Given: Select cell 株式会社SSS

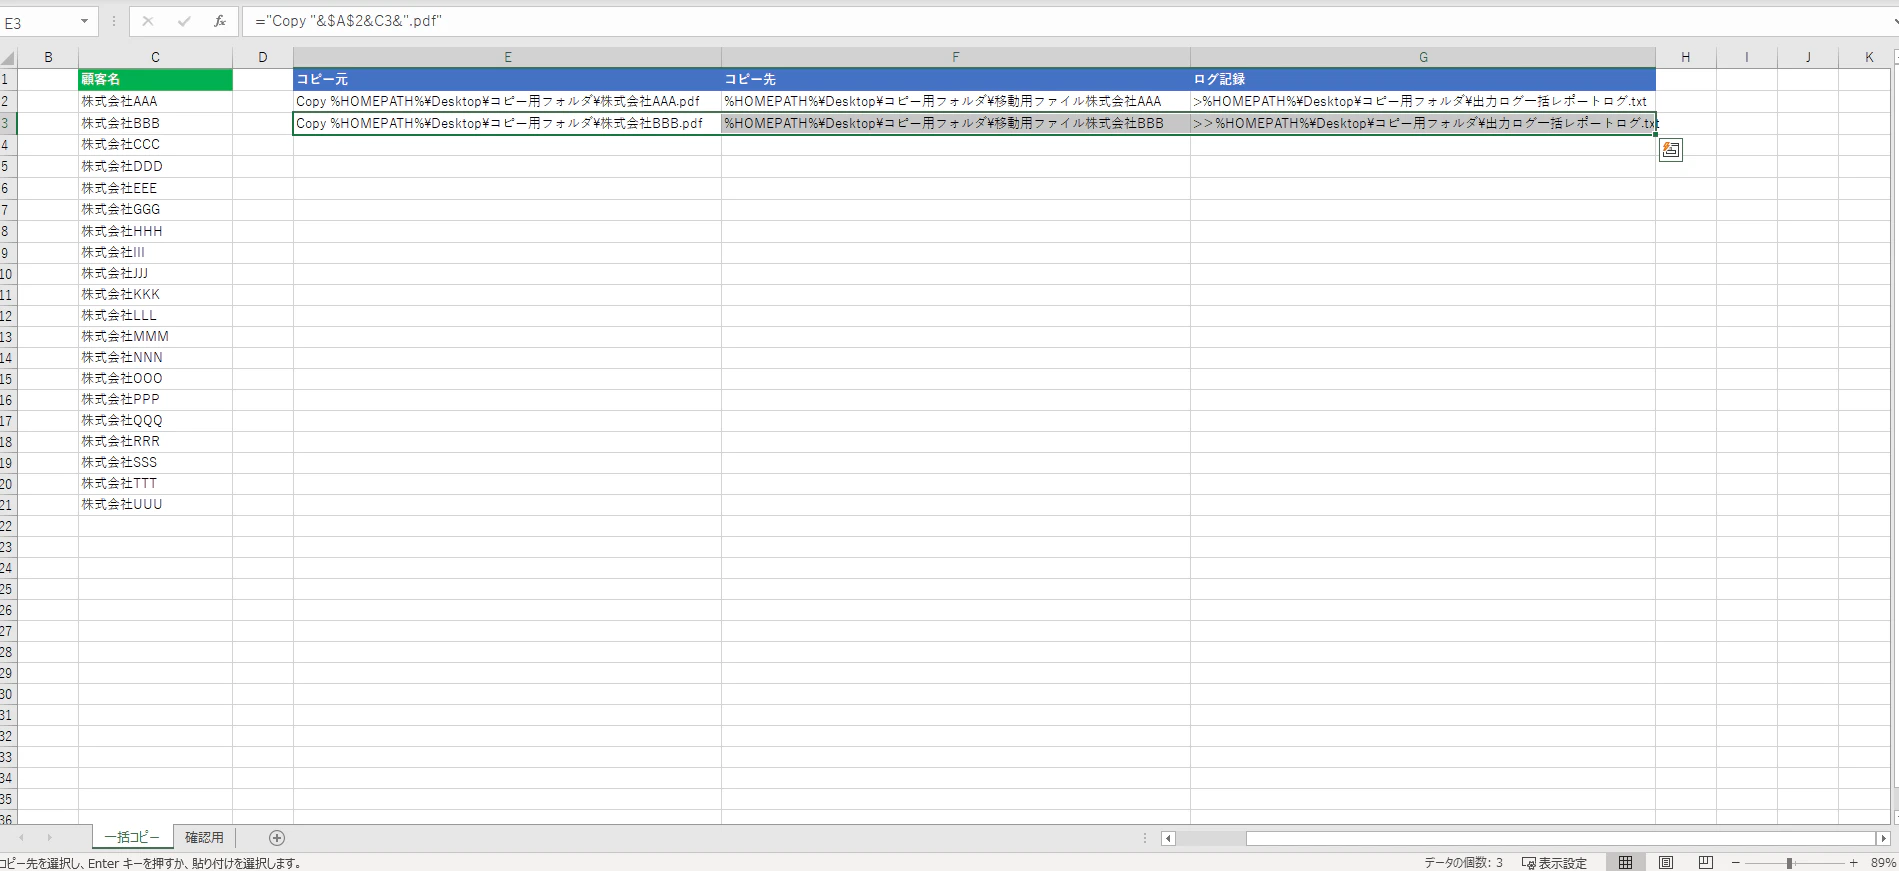Looking at the screenshot, I should (x=155, y=462).
